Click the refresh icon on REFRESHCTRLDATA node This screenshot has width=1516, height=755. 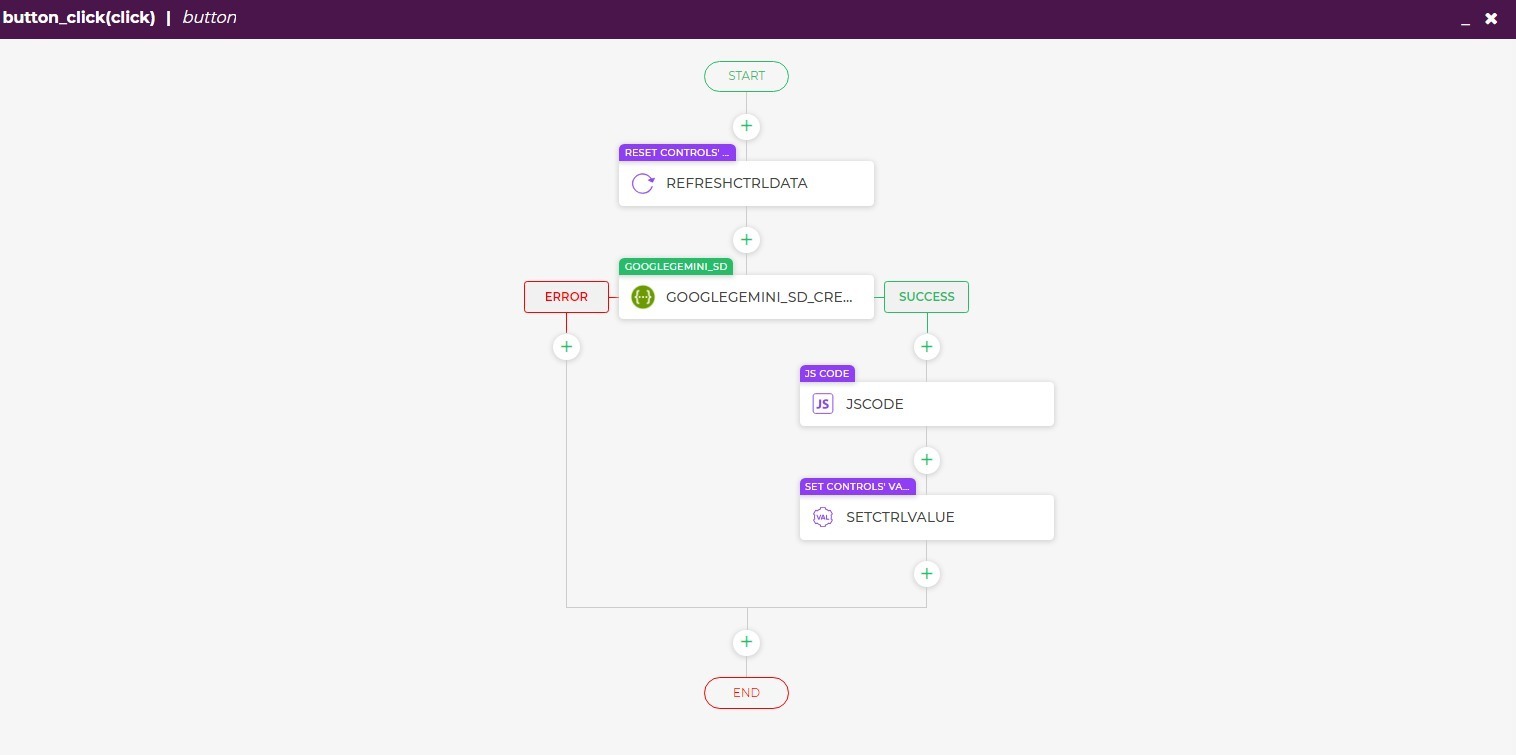coord(643,184)
